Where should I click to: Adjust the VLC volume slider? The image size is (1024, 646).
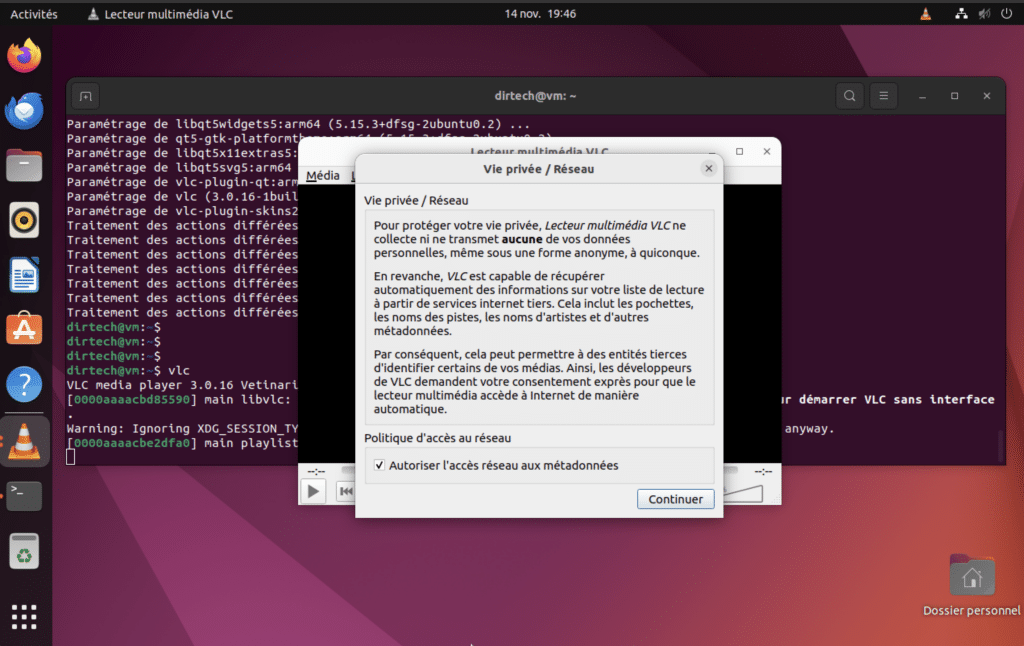click(x=744, y=494)
